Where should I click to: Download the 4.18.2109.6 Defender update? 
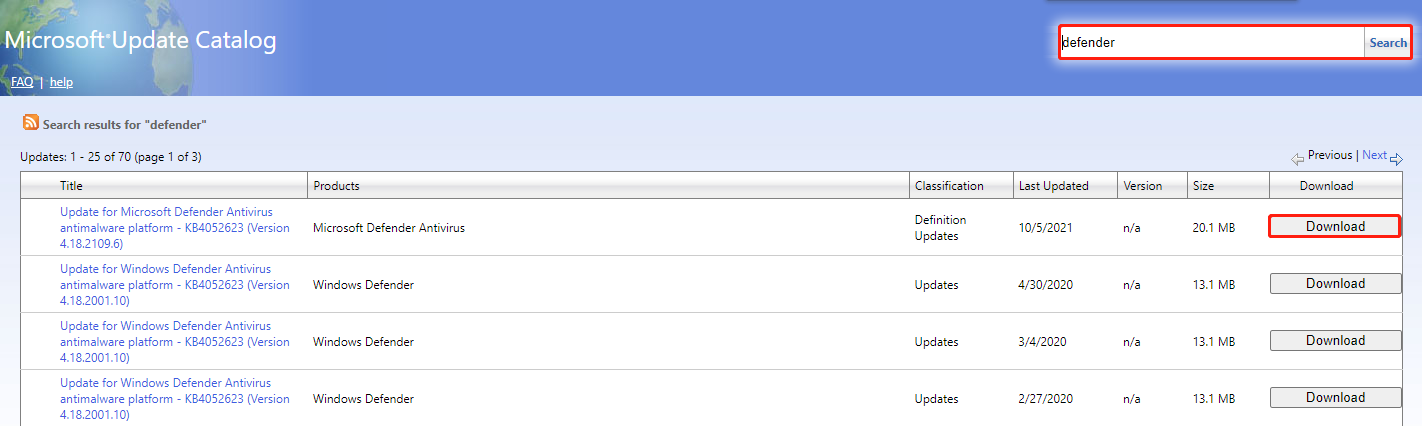1335,227
